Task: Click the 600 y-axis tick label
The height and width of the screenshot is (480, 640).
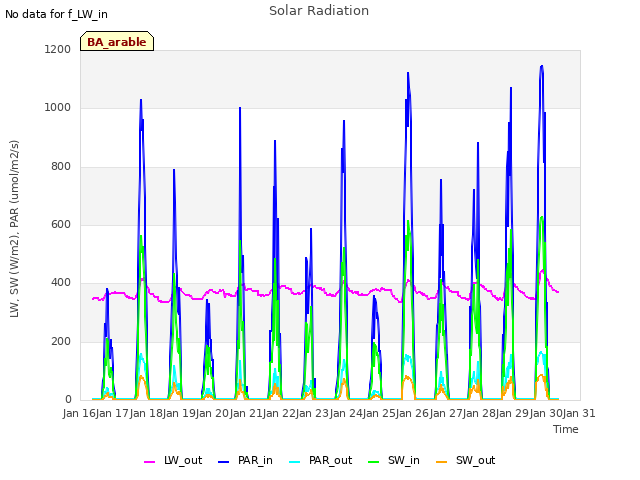Action: point(61,224)
